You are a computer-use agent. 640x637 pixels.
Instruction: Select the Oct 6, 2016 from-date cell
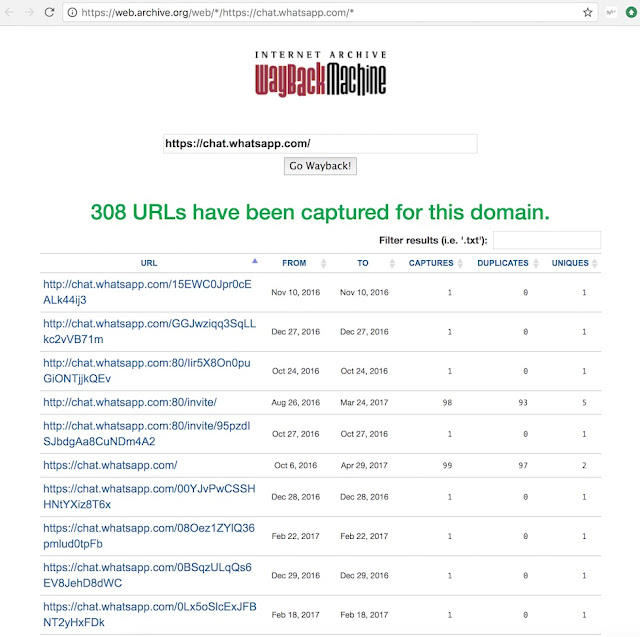[x=296, y=465]
